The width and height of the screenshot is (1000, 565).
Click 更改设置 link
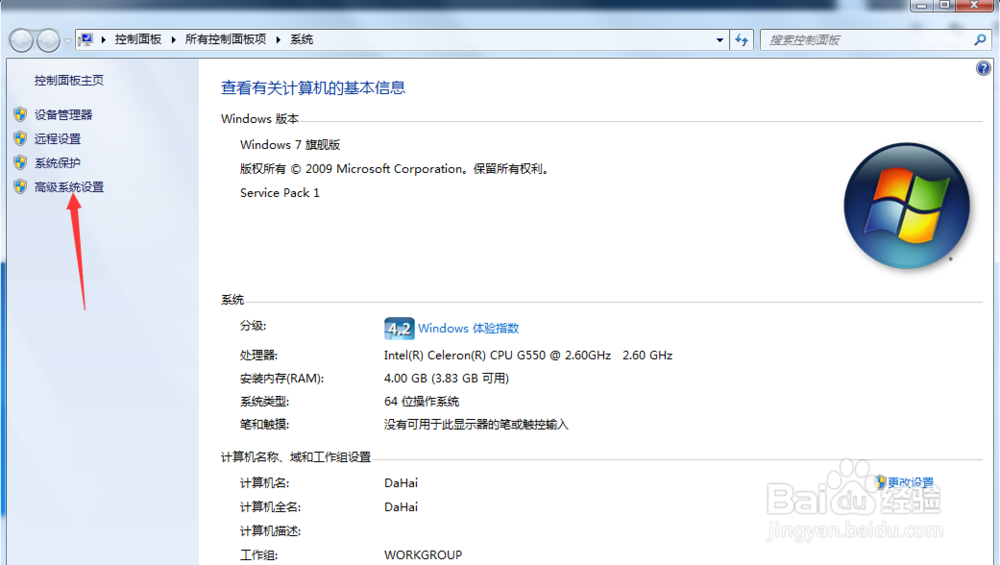[910, 482]
